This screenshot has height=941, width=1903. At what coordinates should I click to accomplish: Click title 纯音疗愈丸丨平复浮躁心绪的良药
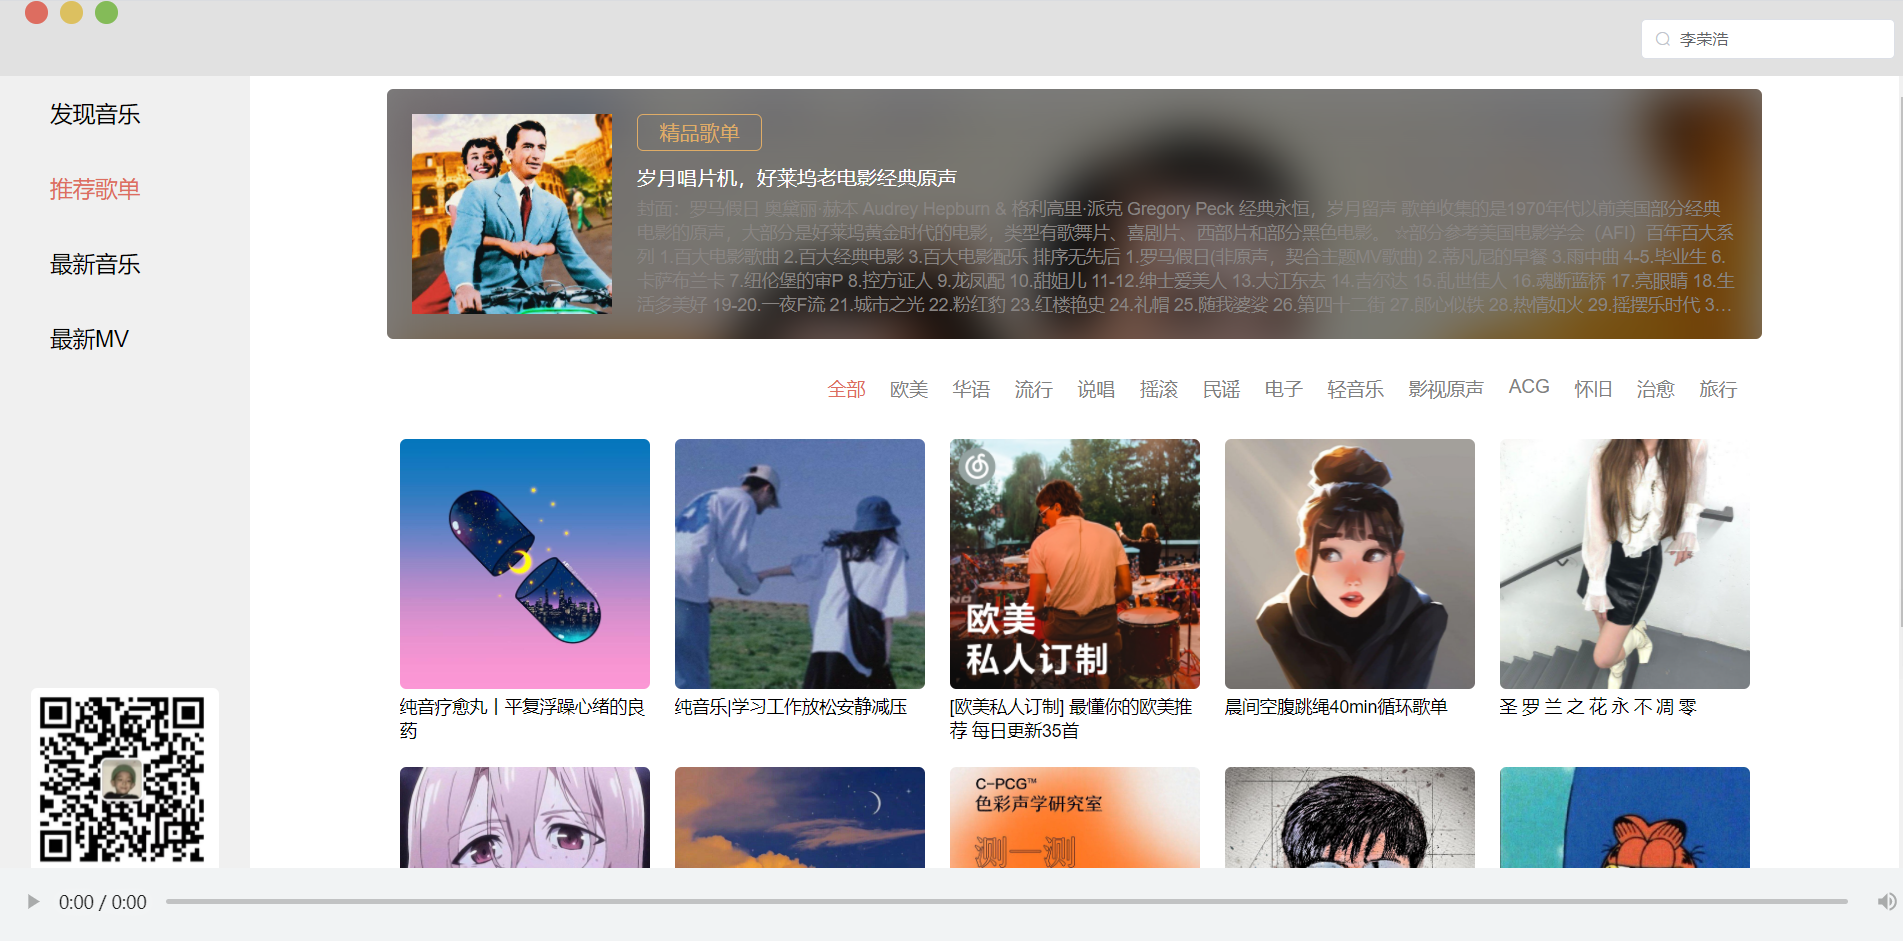pyautogui.click(x=522, y=719)
